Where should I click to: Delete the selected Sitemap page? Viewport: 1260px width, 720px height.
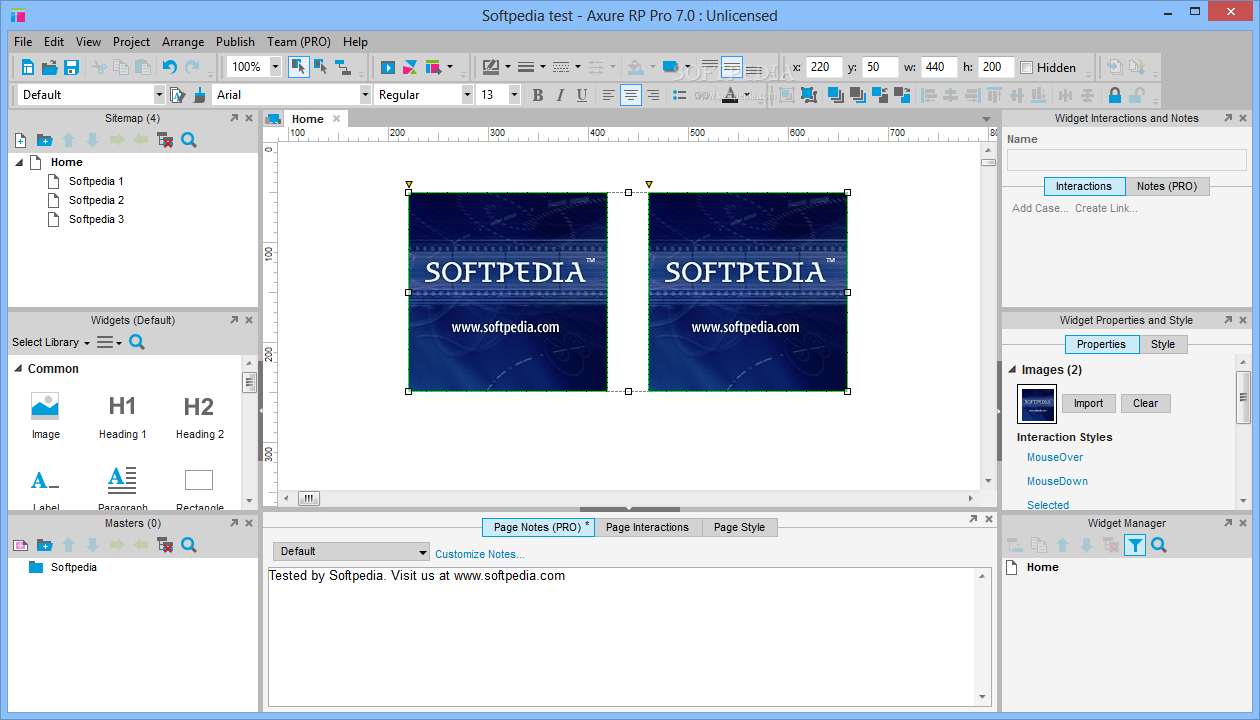click(165, 140)
